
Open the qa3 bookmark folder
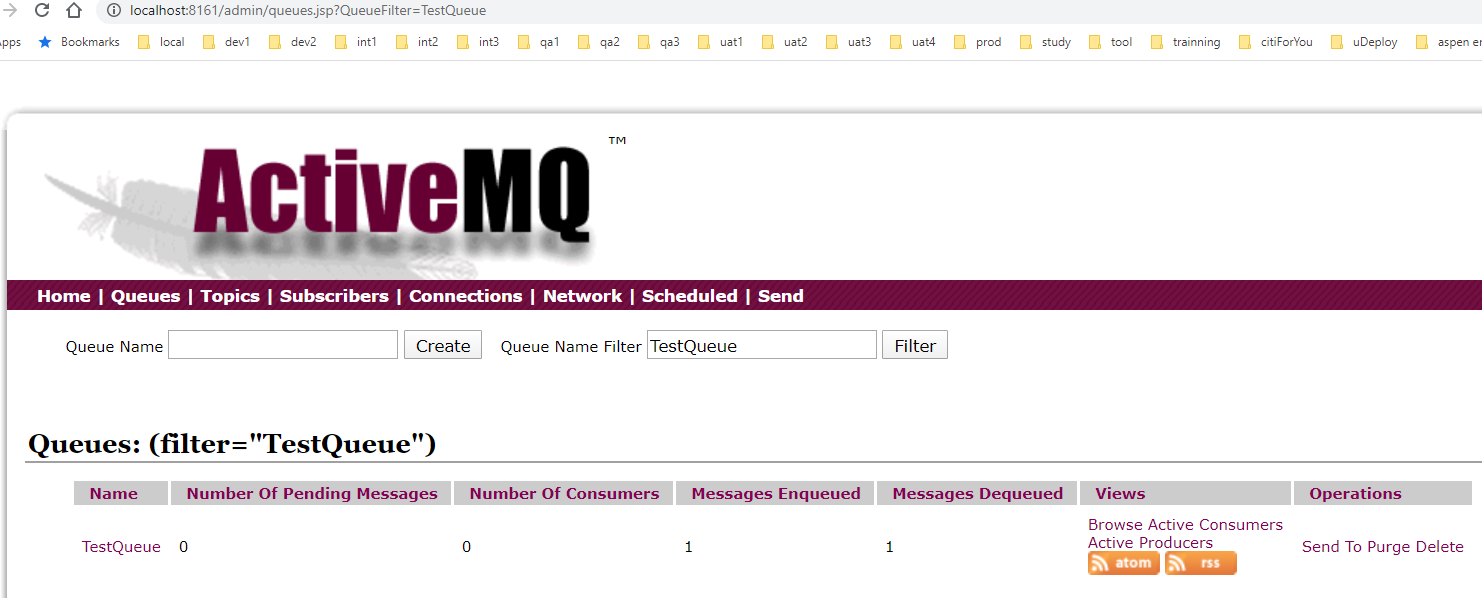click(x=658, y=42)
